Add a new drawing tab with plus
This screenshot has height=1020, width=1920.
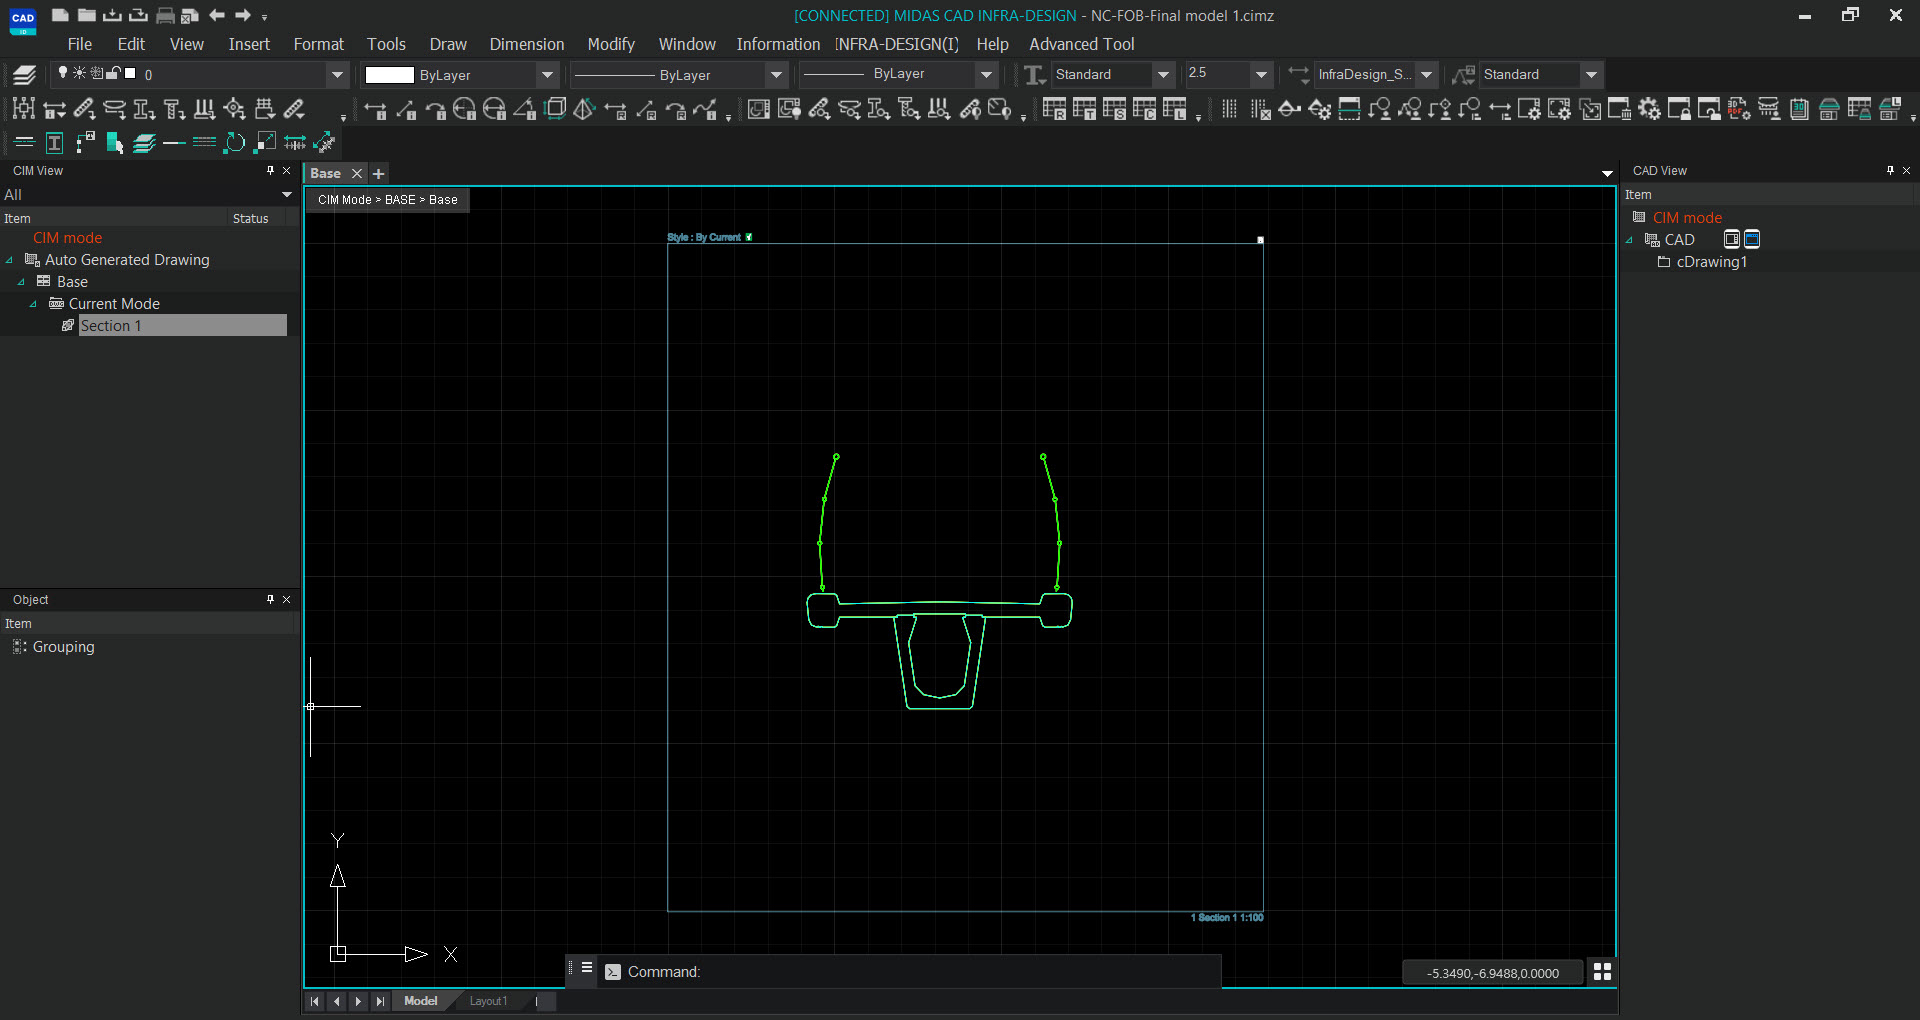[x=379, y=174]
